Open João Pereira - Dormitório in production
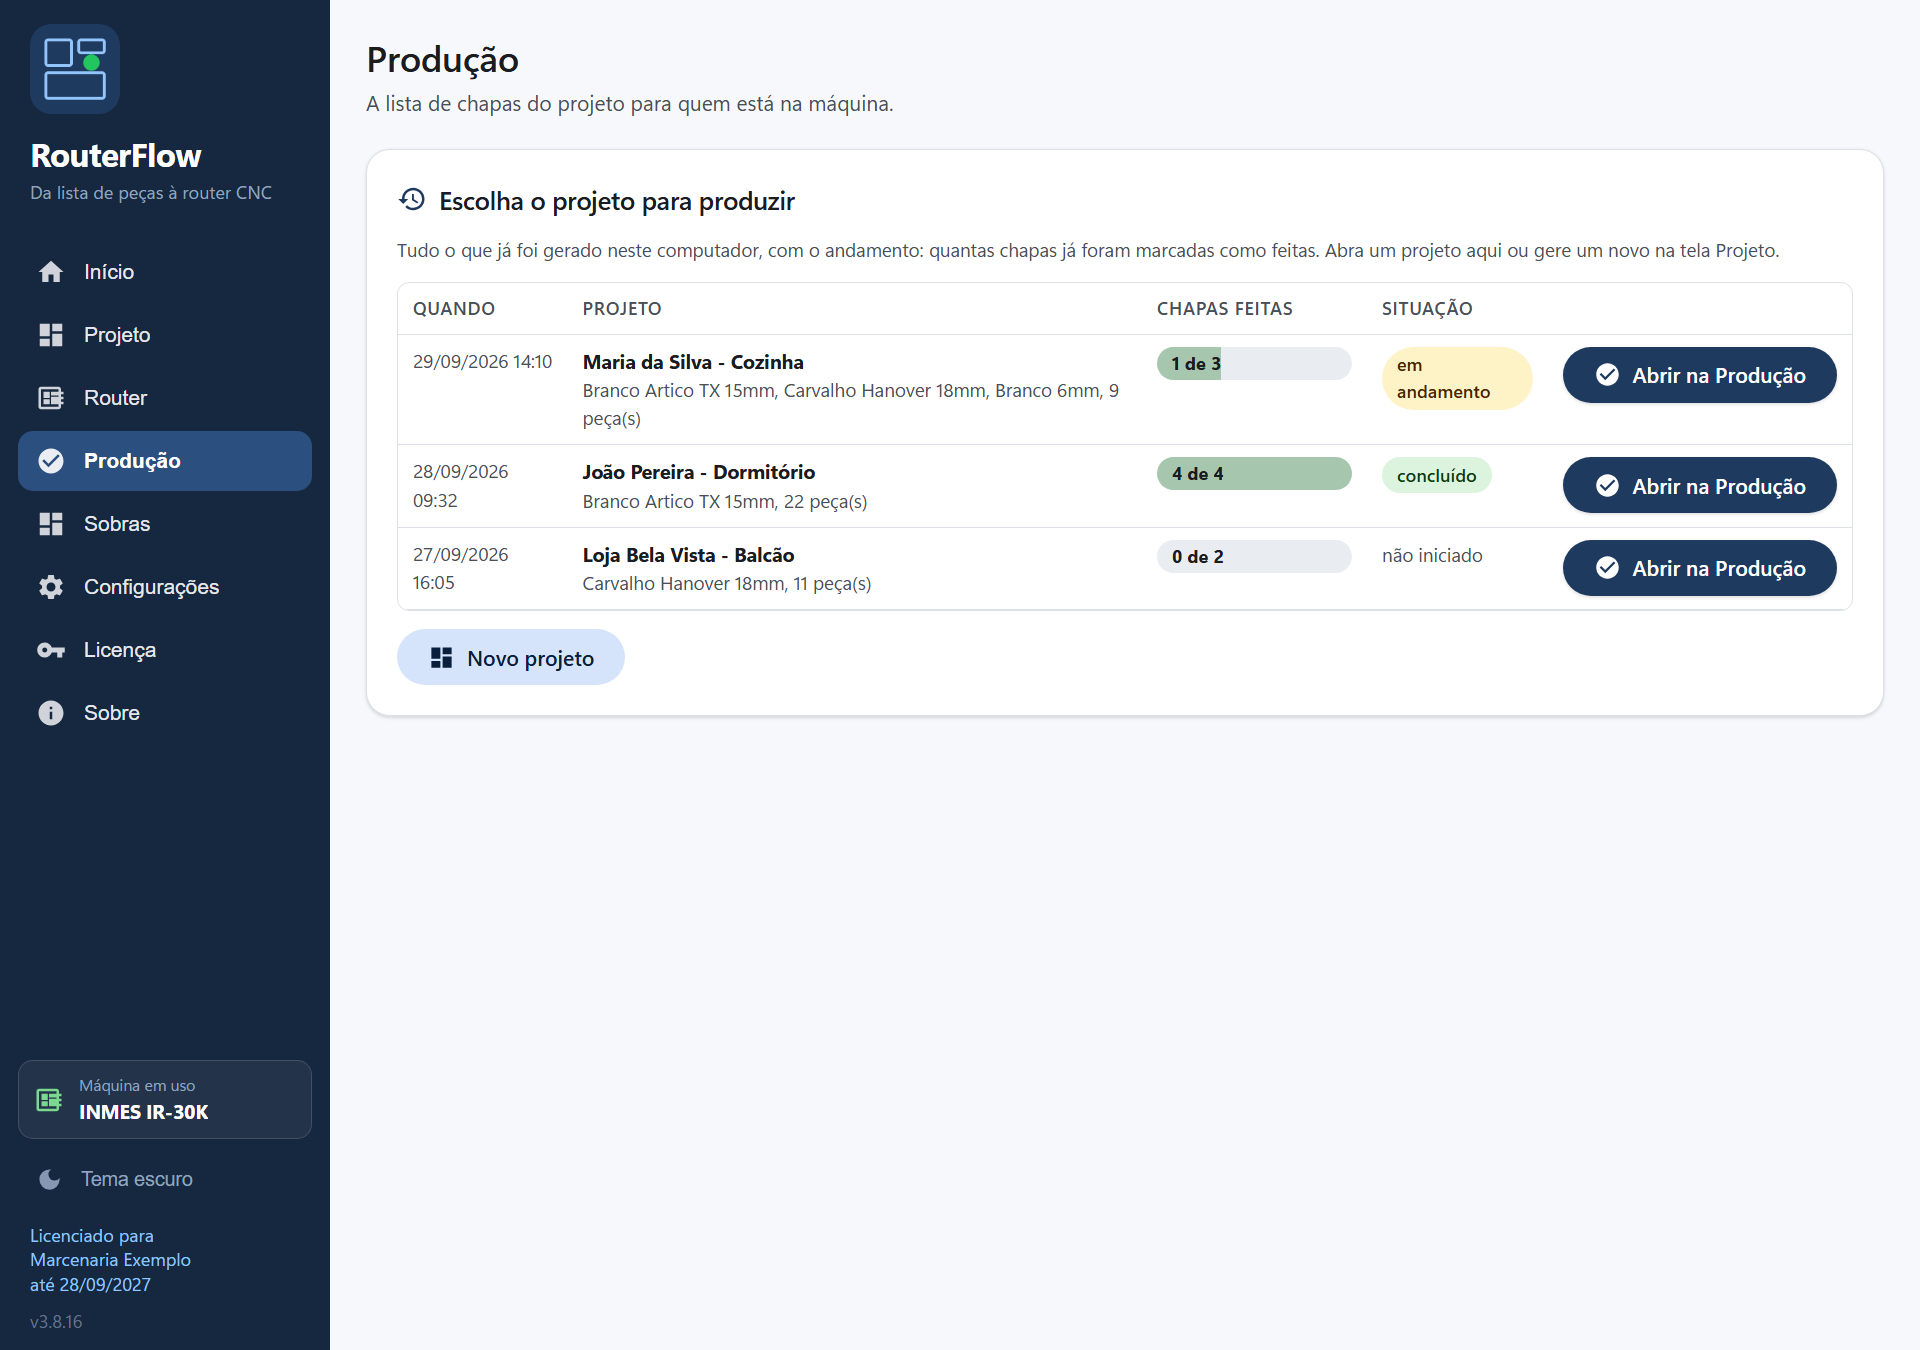The width and height of the screenshot is (1920, 1350). pos(1699,486)
